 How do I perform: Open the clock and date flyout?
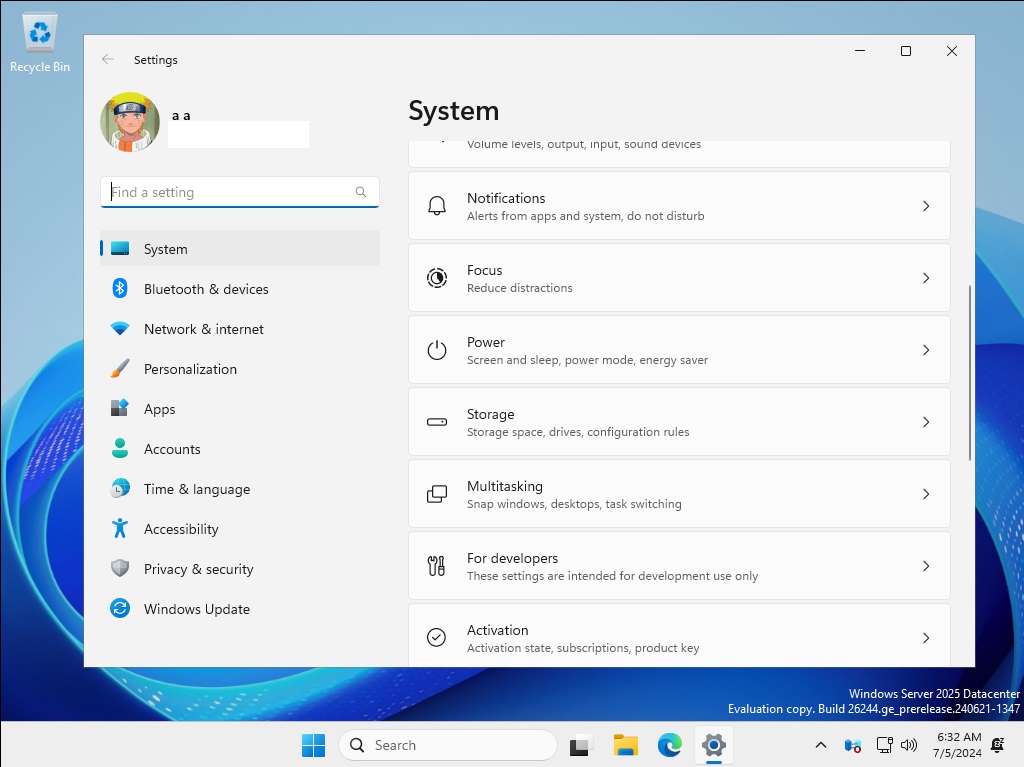pyautogui.click(x=957, y=745)
